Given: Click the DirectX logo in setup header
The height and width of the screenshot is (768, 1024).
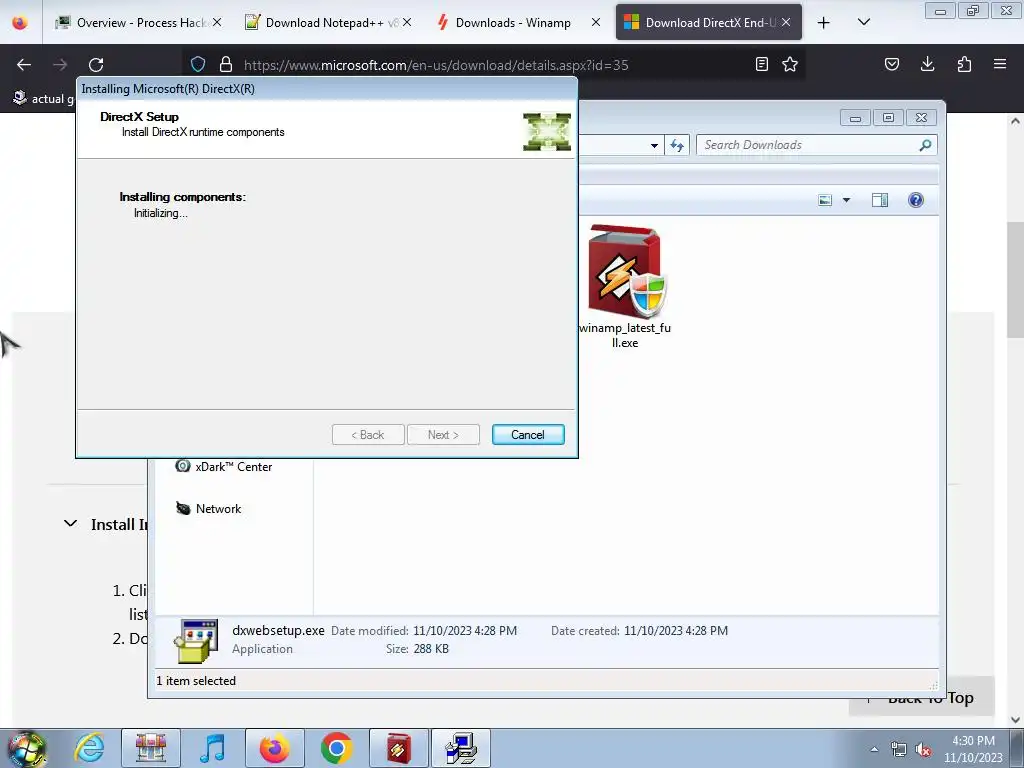Looking at the screenshot, I should tap(547, 132).
